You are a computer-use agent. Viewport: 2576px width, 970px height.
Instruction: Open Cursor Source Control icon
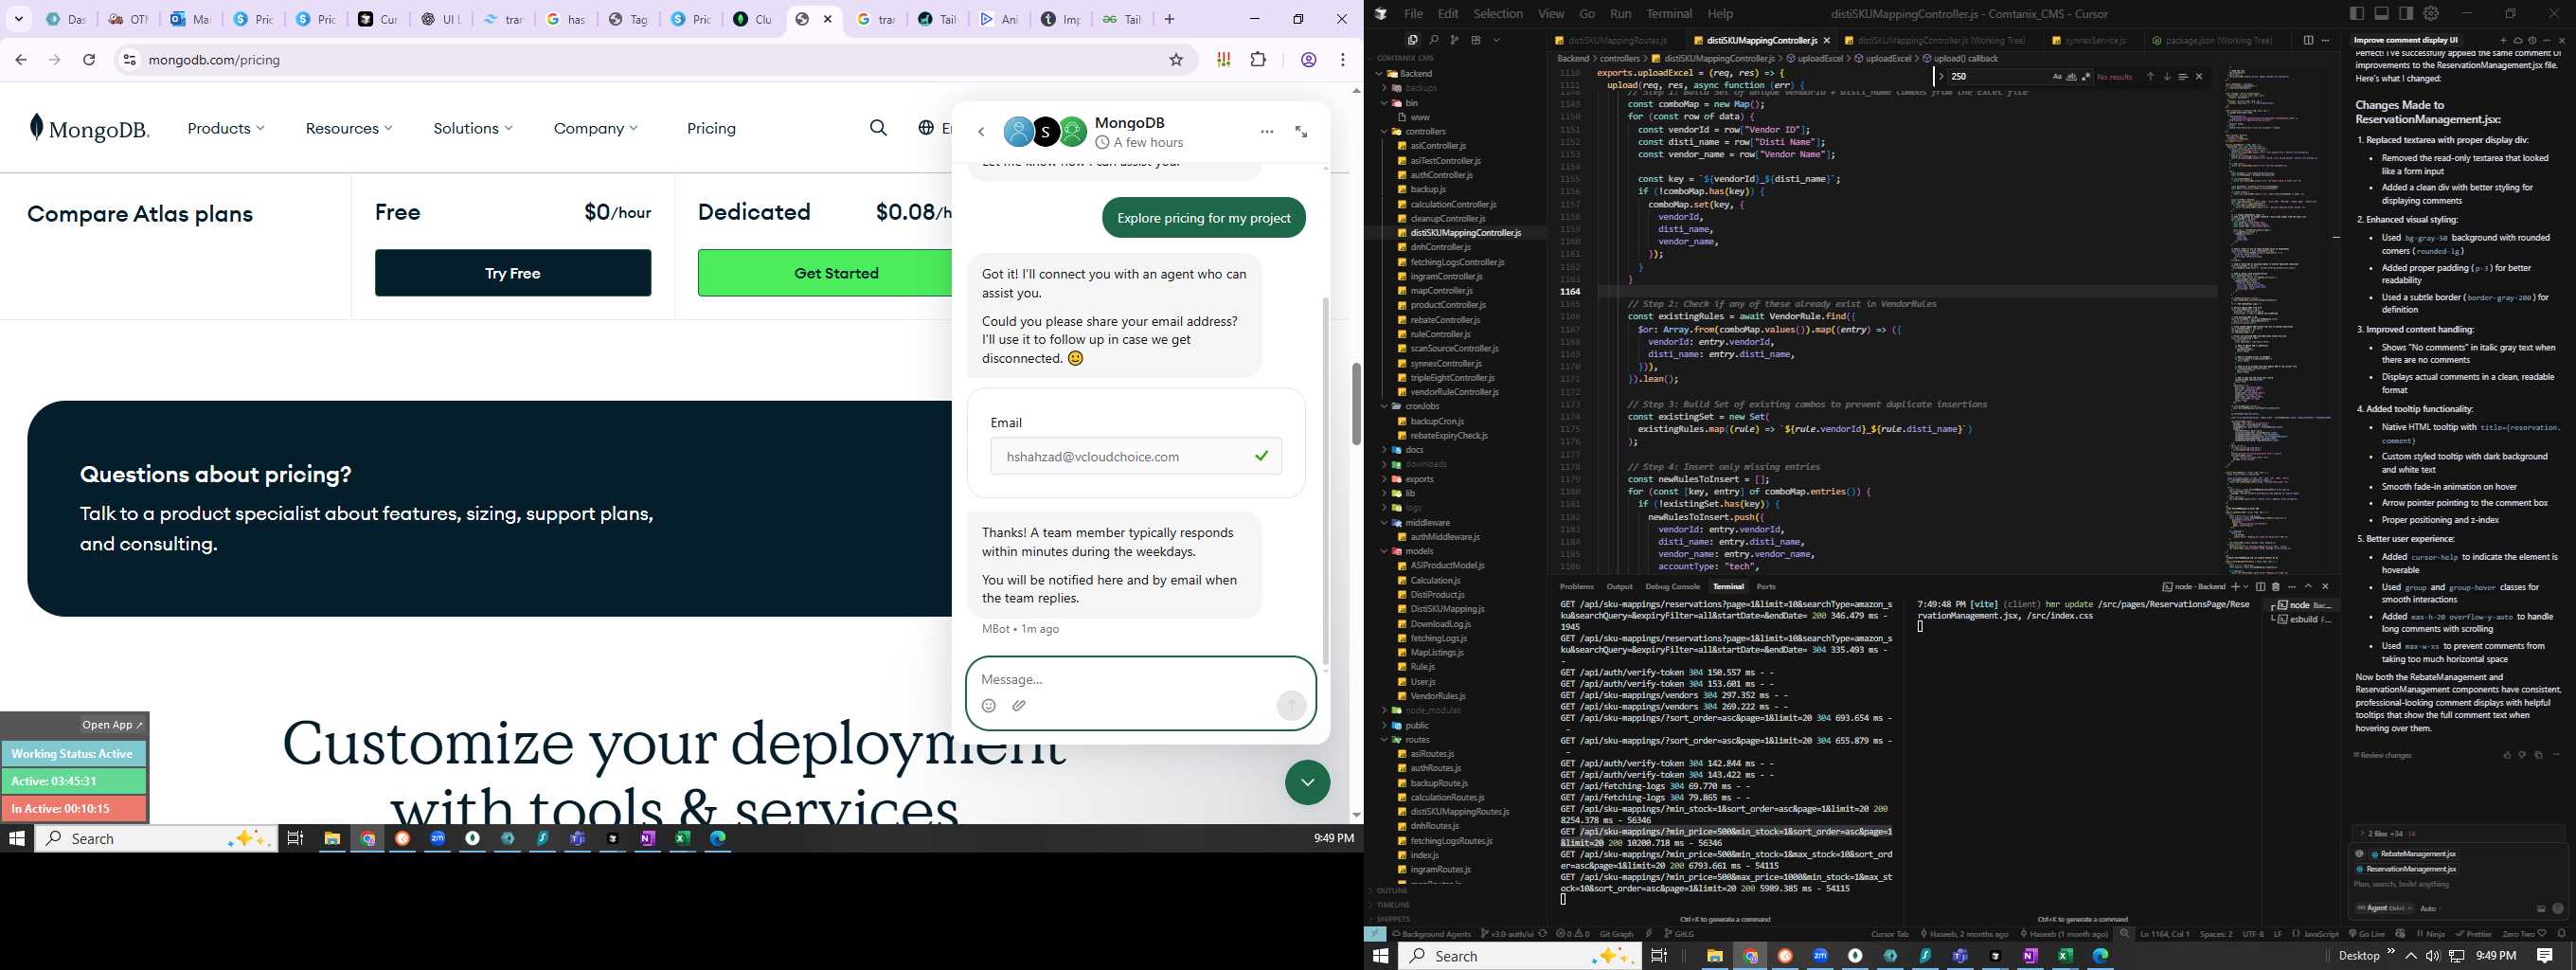point(1454,40)
